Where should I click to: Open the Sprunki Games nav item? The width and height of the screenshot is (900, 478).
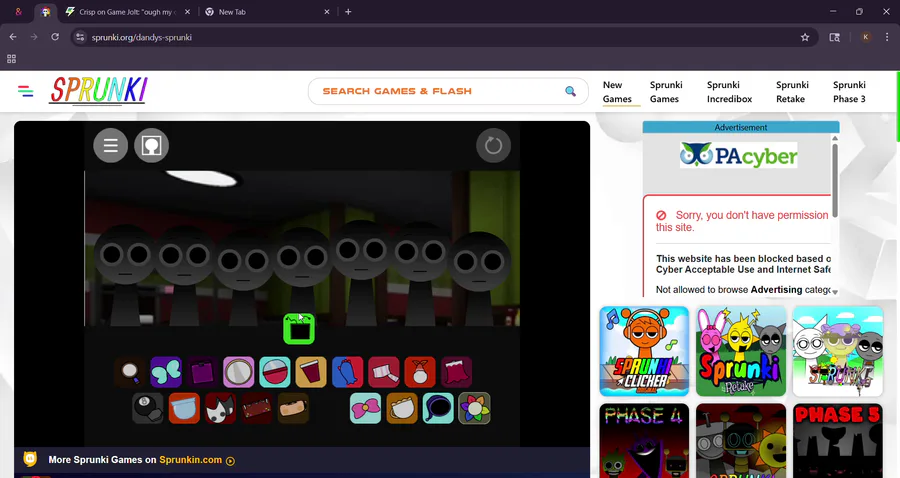tap(666, 92)
